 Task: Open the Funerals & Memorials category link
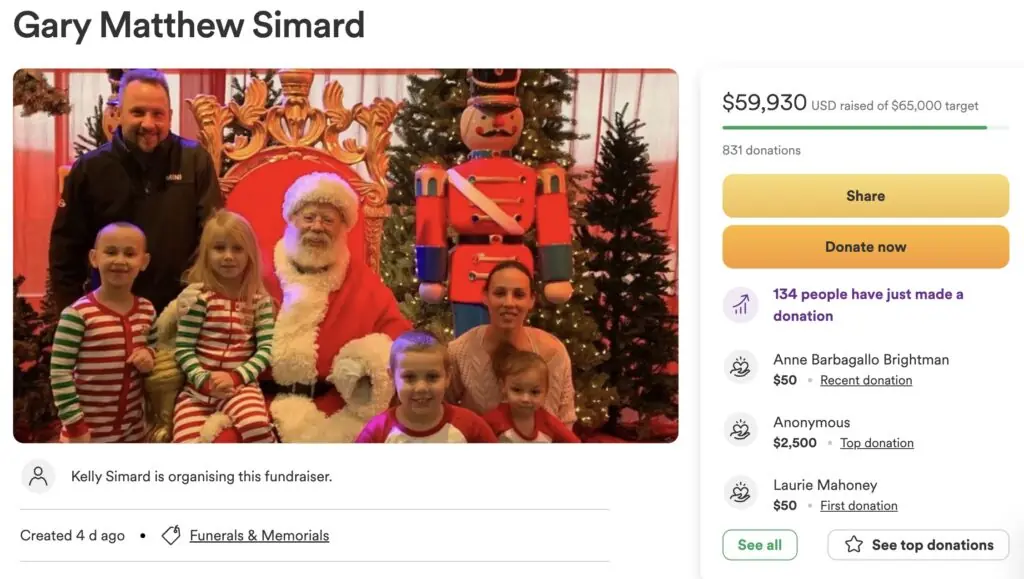[259, 536]
